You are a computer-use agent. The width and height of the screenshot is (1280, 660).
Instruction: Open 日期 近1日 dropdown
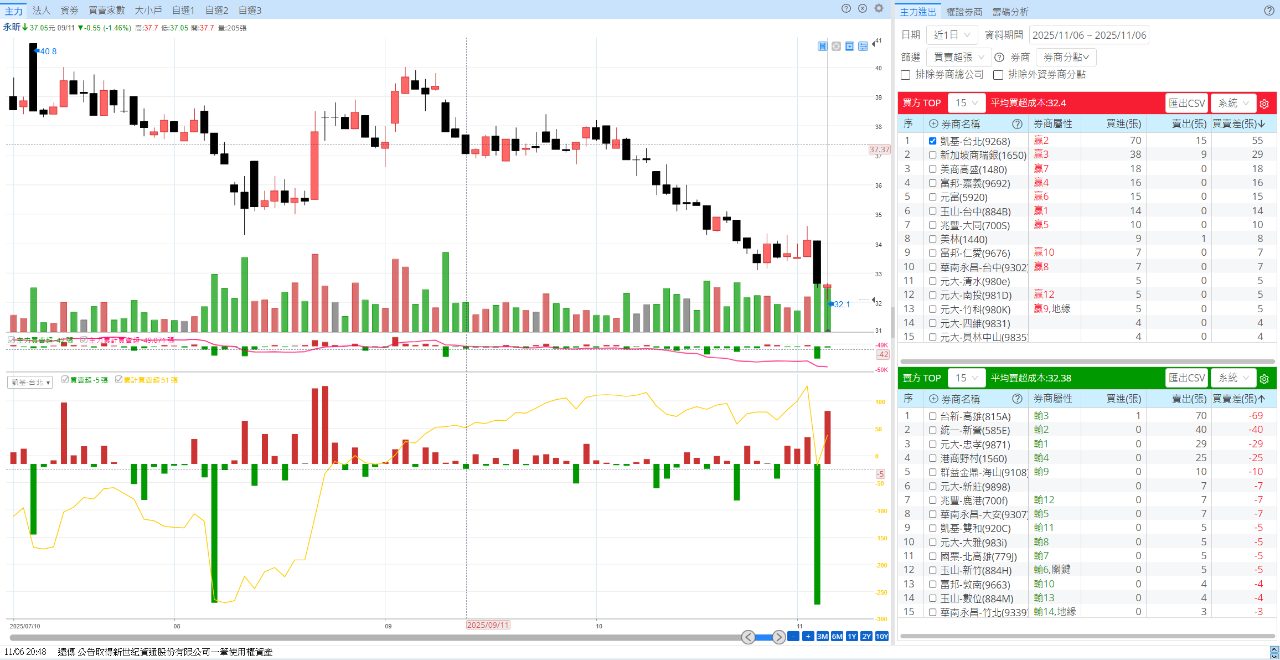pos(953,34)
